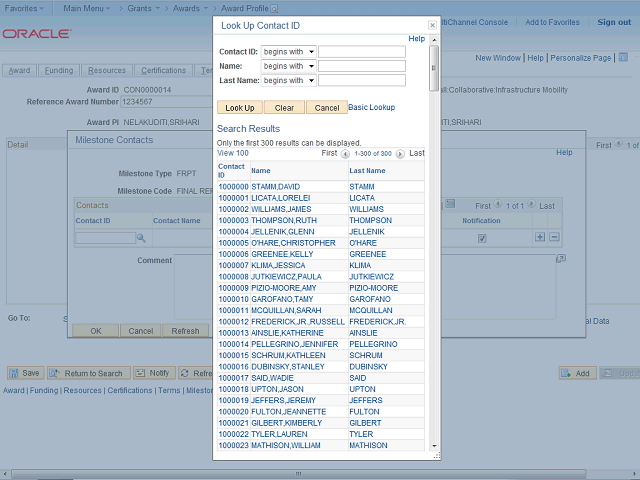This screenshot has width=640, height=480.
Task: Go to next page of search results
Action: click(x=400, y=154)
